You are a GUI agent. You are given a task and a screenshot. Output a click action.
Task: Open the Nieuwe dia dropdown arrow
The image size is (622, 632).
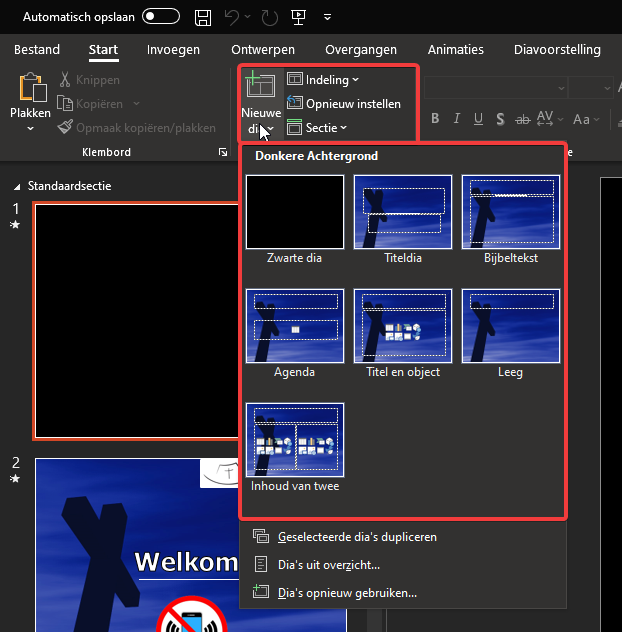(x=270, y=129)
